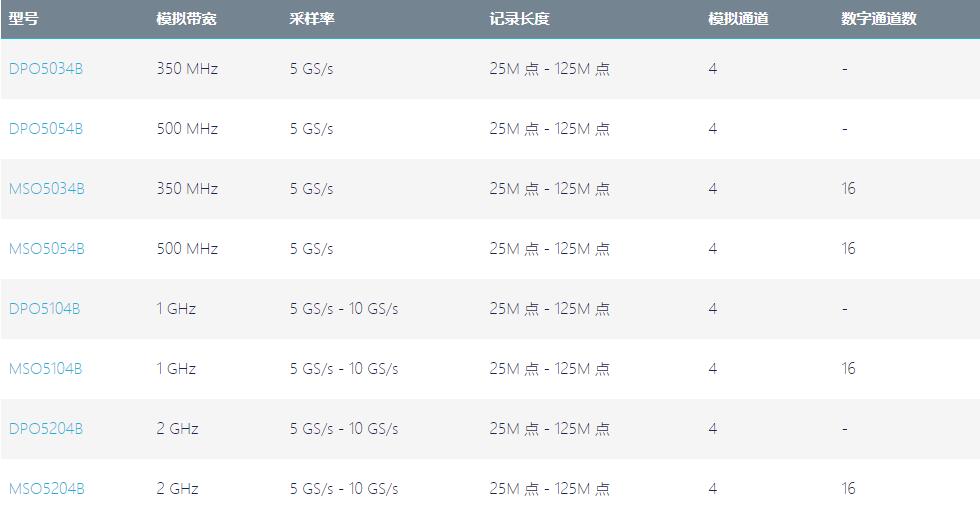Click the 型号 column header
Screen dimensions: 980x521
point(24,19)
